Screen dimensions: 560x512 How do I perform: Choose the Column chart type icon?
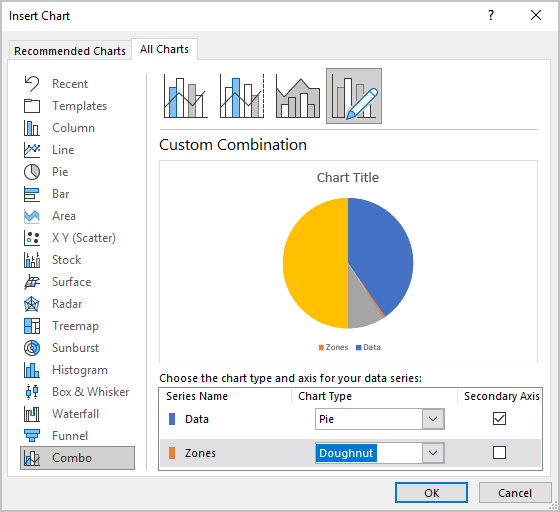[x=32, y=128]
